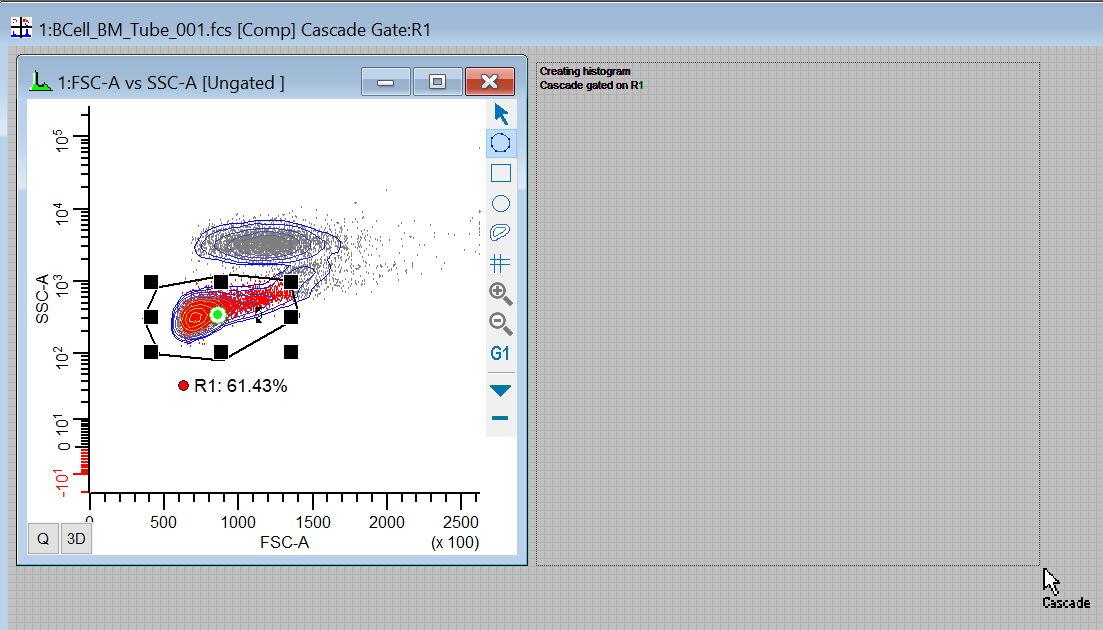This screenshot has height=630, width=1103.
Task: Toggle the 3D view button
Action: [76, 538]
